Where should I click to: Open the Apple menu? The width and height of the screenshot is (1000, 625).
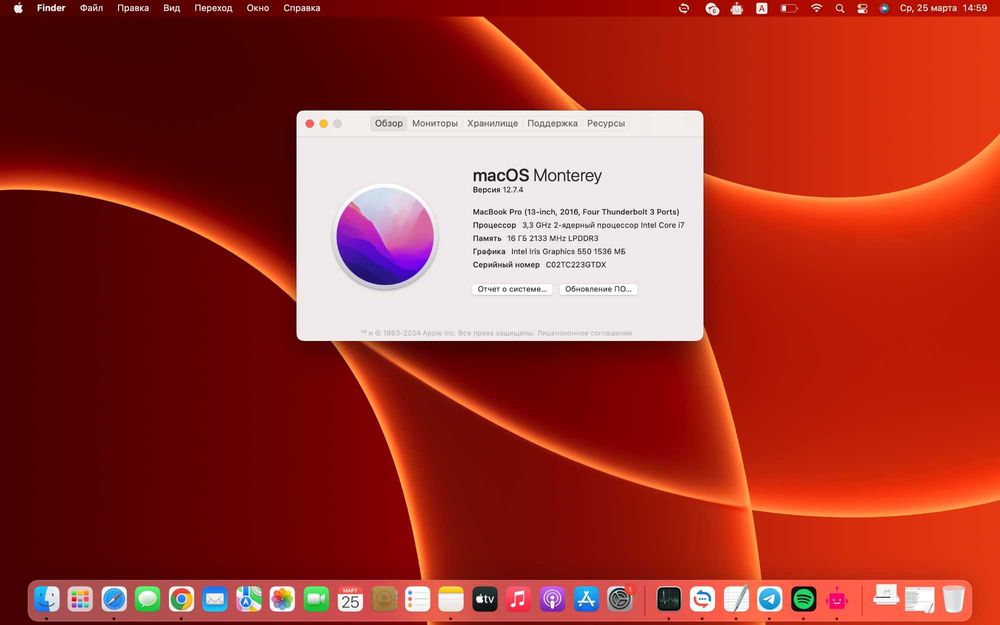[18, 8]
